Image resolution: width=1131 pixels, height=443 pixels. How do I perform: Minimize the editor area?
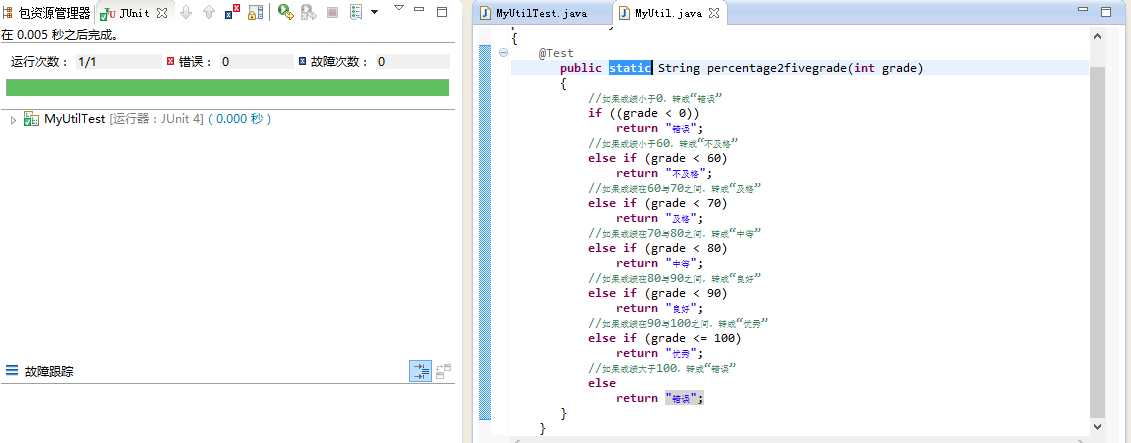1083,11
